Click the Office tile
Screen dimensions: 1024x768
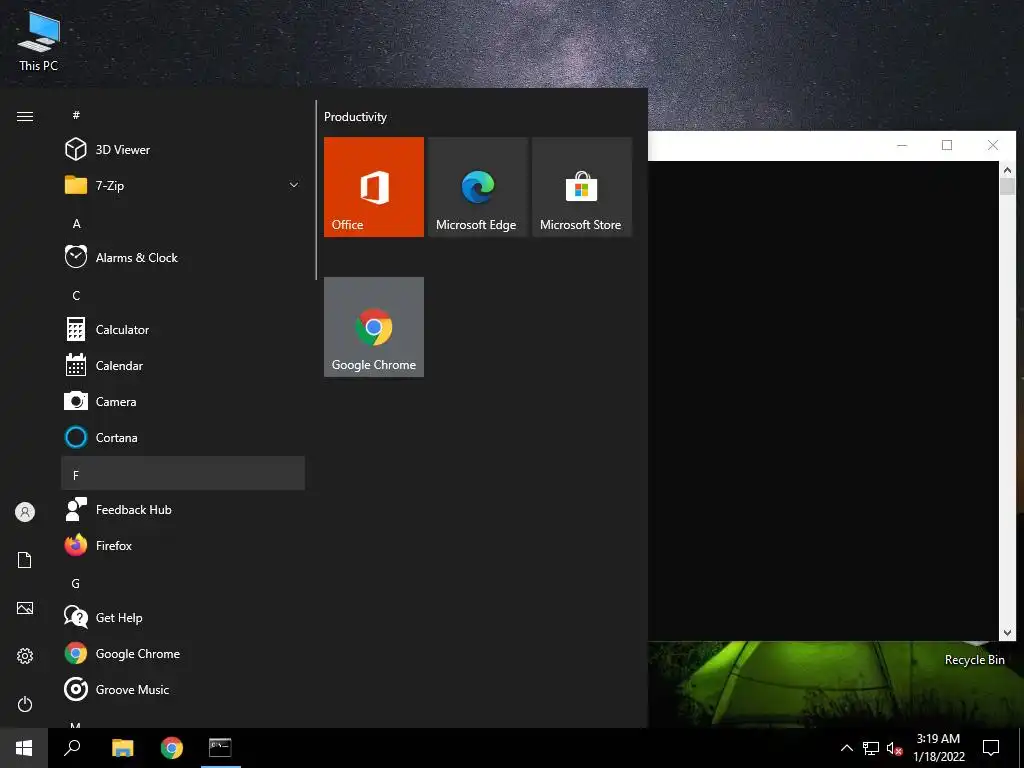pyautogui.click(x=374, y=187)
